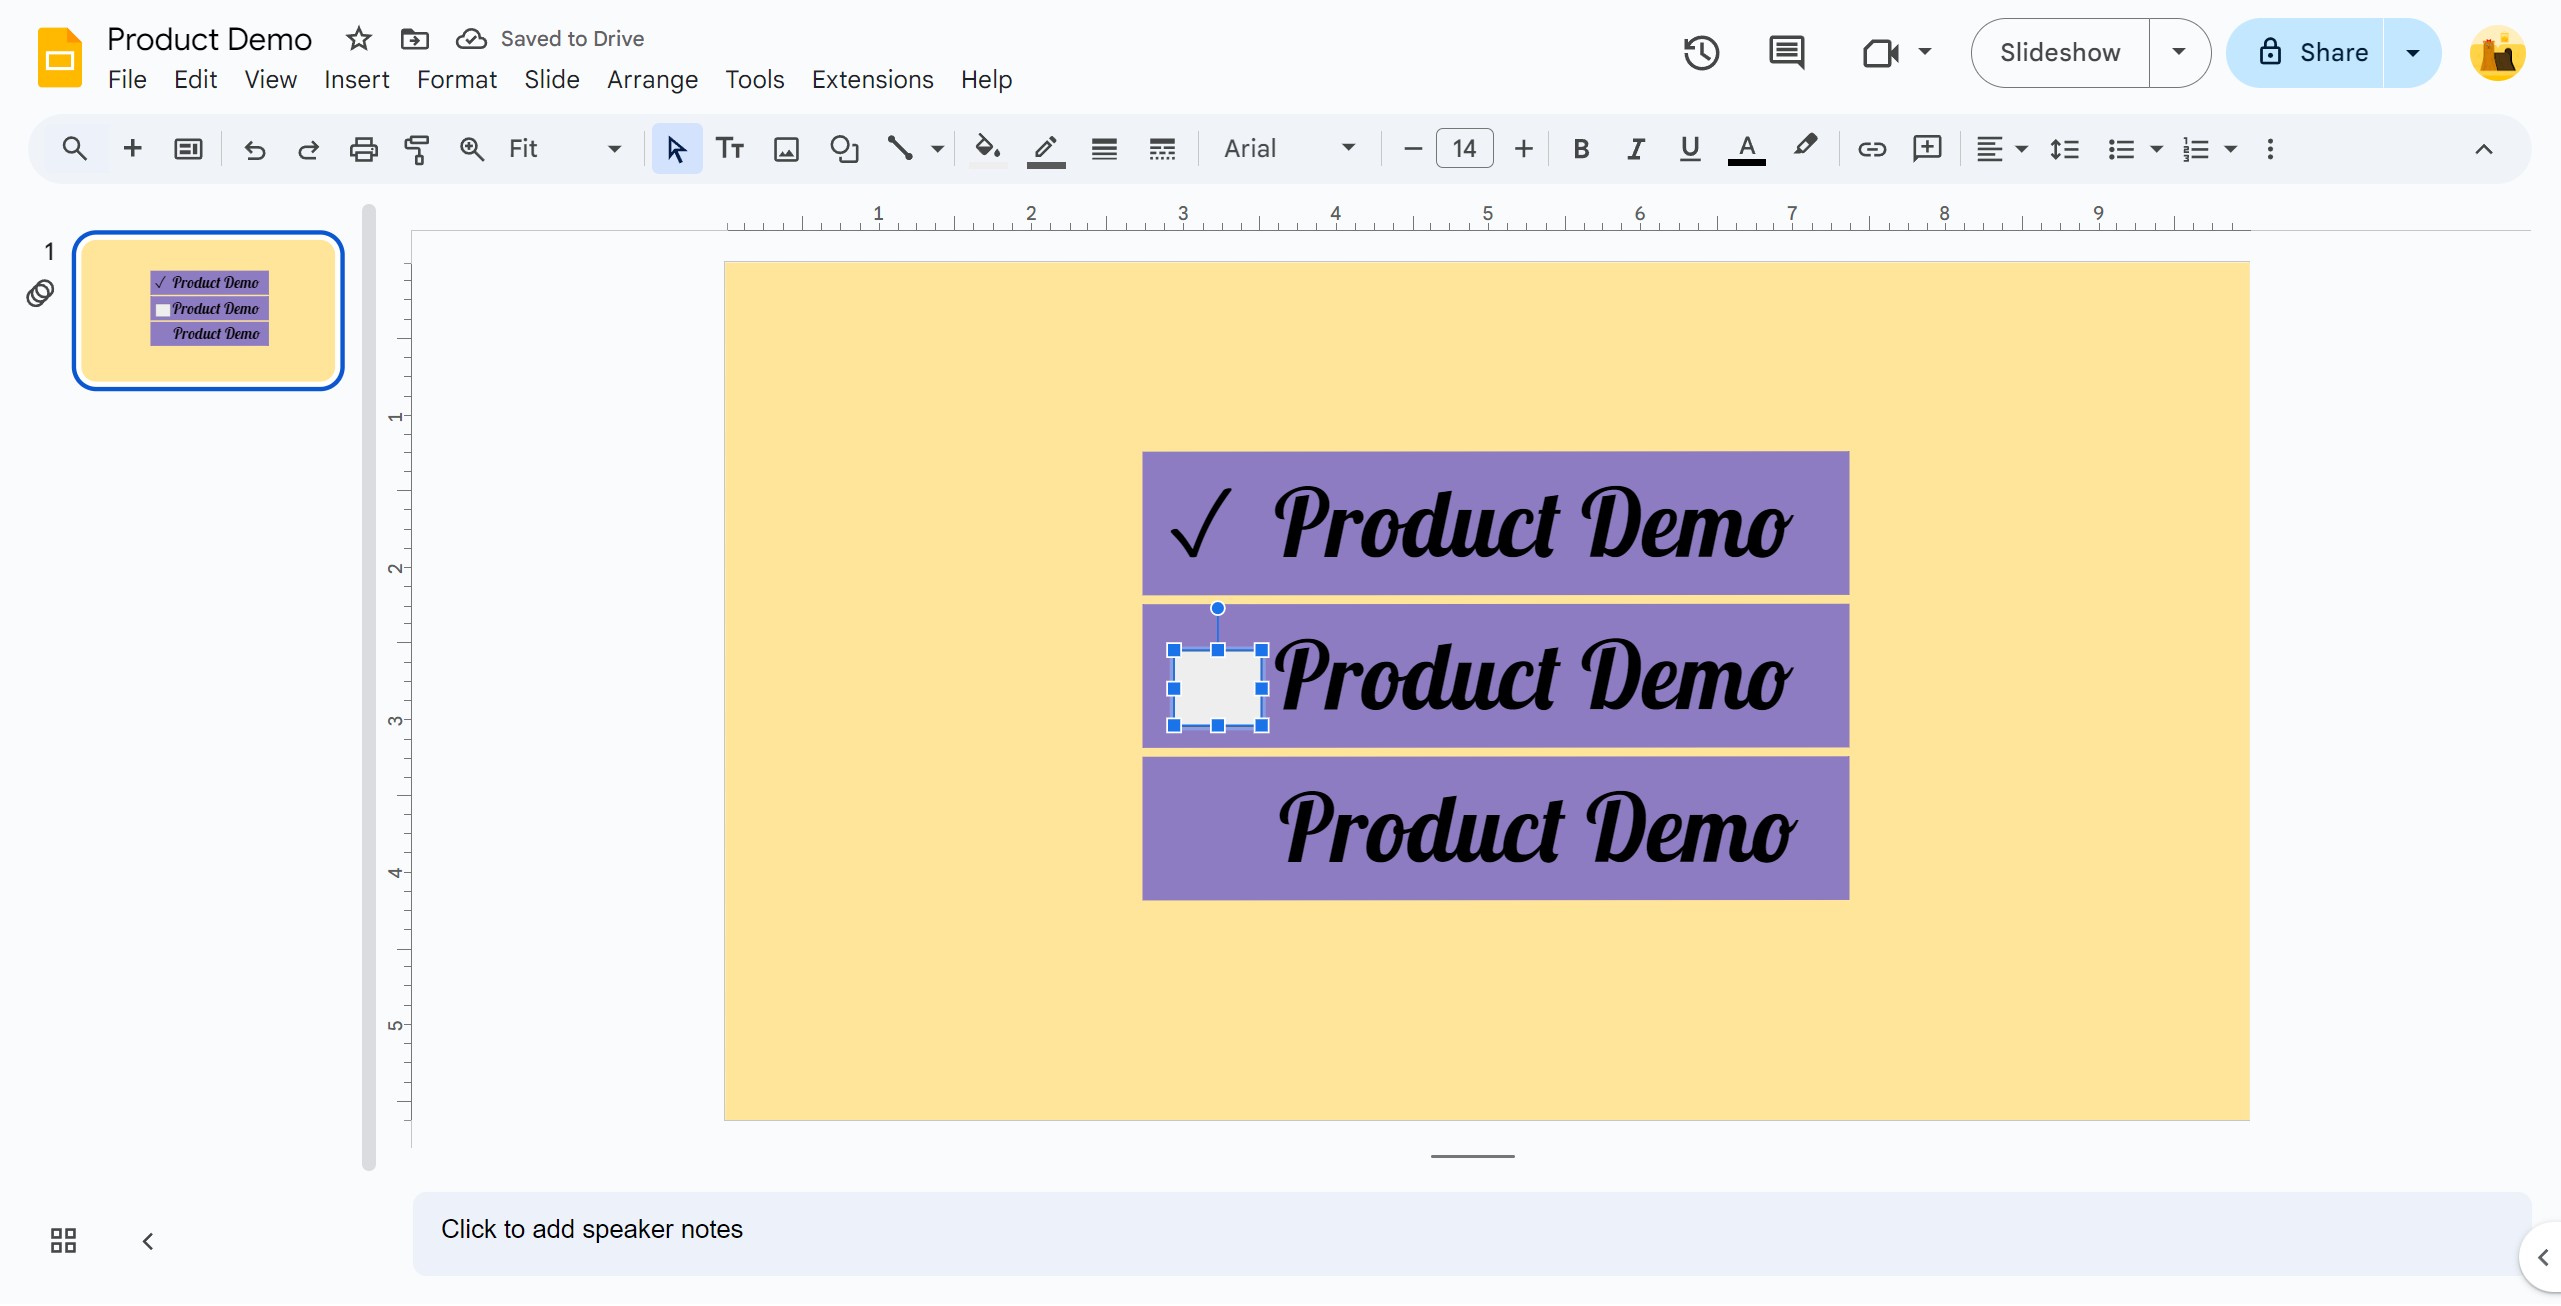This screenshot has width=2561, height=1306.
Task: Open the Edit menu
Action: coord(195,79)
